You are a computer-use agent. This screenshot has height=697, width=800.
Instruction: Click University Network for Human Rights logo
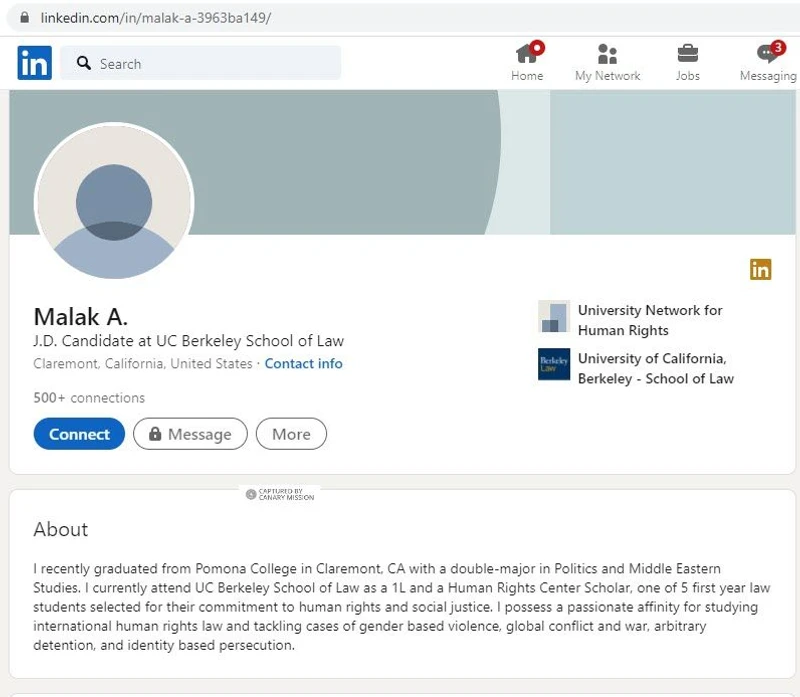click(x=554, y=316)
